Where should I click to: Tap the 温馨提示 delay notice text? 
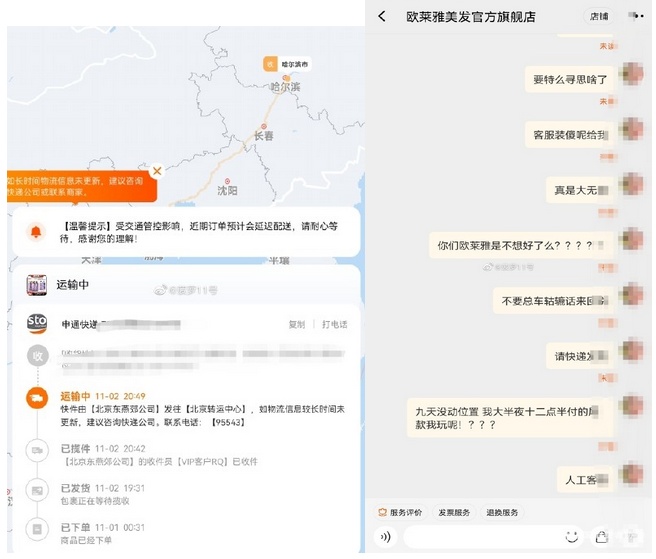pos(199,232)
